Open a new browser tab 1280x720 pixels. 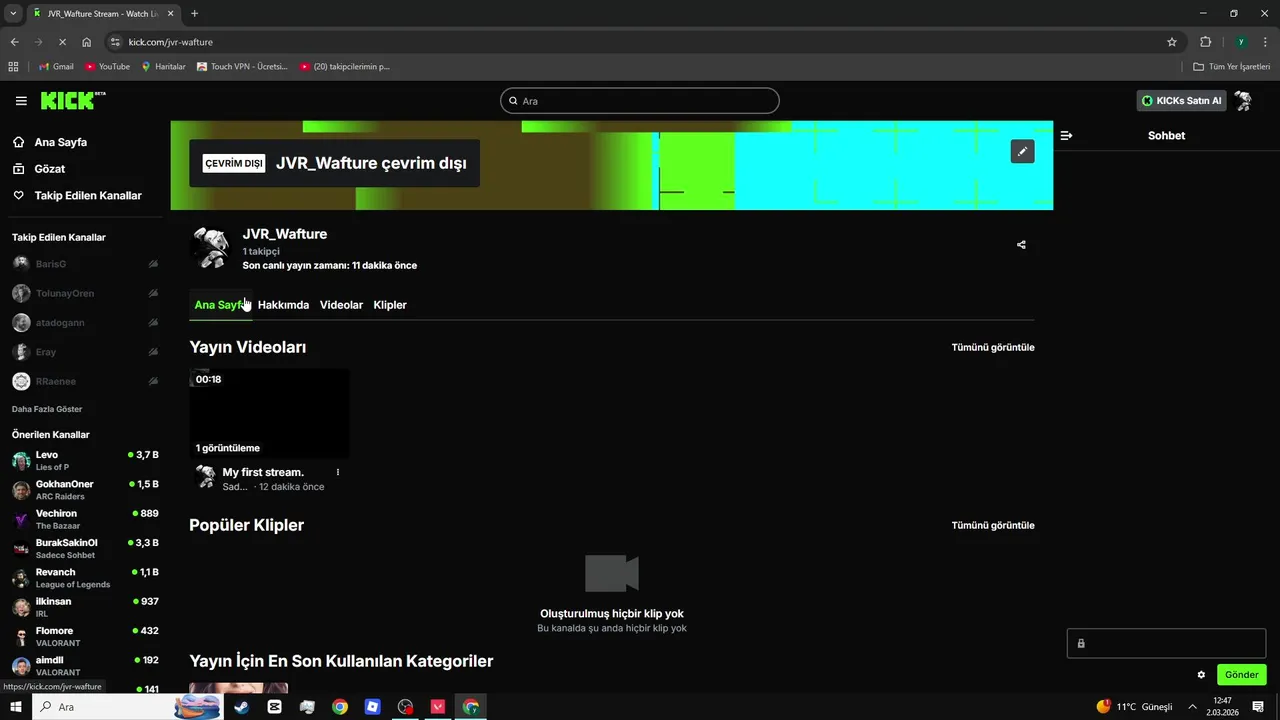click(x=194, y=13)
